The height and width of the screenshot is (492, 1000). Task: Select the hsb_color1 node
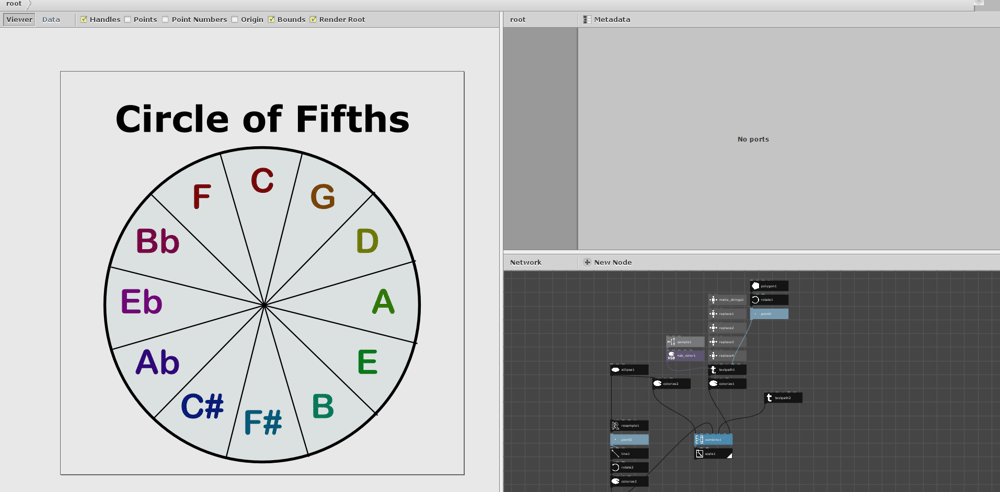(x=686, y=355)
